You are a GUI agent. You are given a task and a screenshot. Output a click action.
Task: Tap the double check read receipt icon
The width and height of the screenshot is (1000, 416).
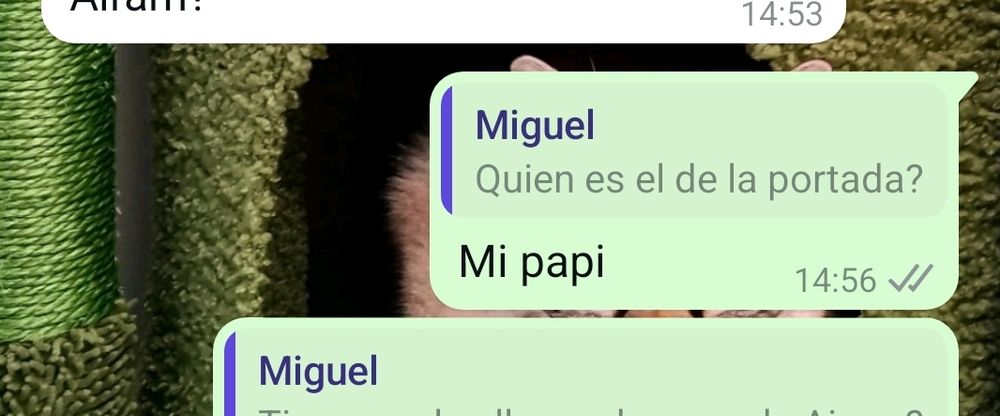(x=911, y=278)
